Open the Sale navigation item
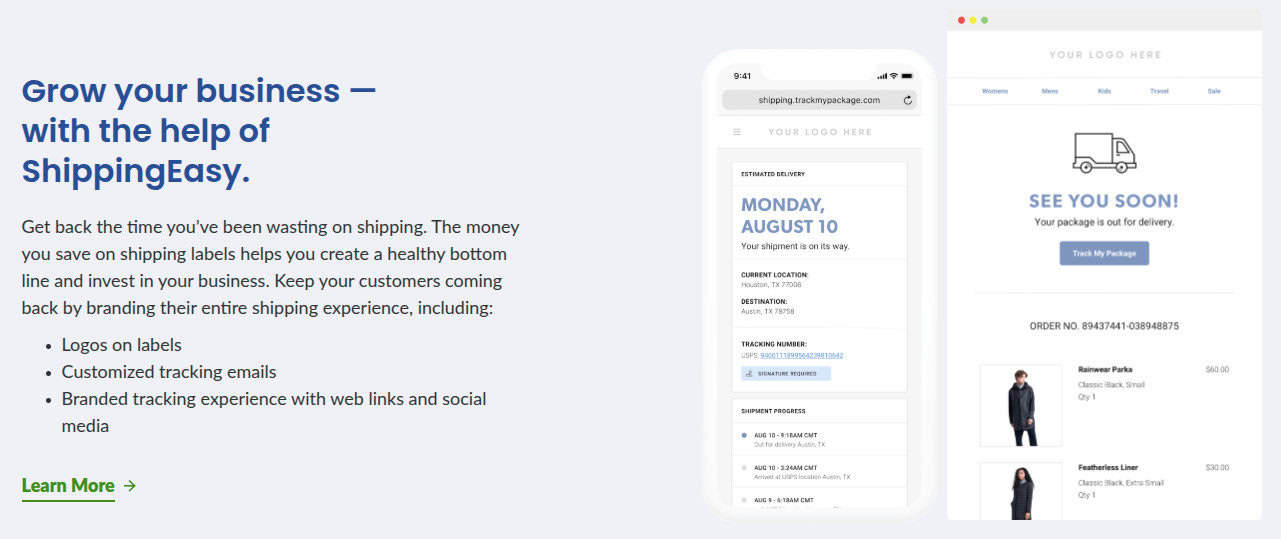Screen dimensions: 1281x539 tap(1214, 91)
